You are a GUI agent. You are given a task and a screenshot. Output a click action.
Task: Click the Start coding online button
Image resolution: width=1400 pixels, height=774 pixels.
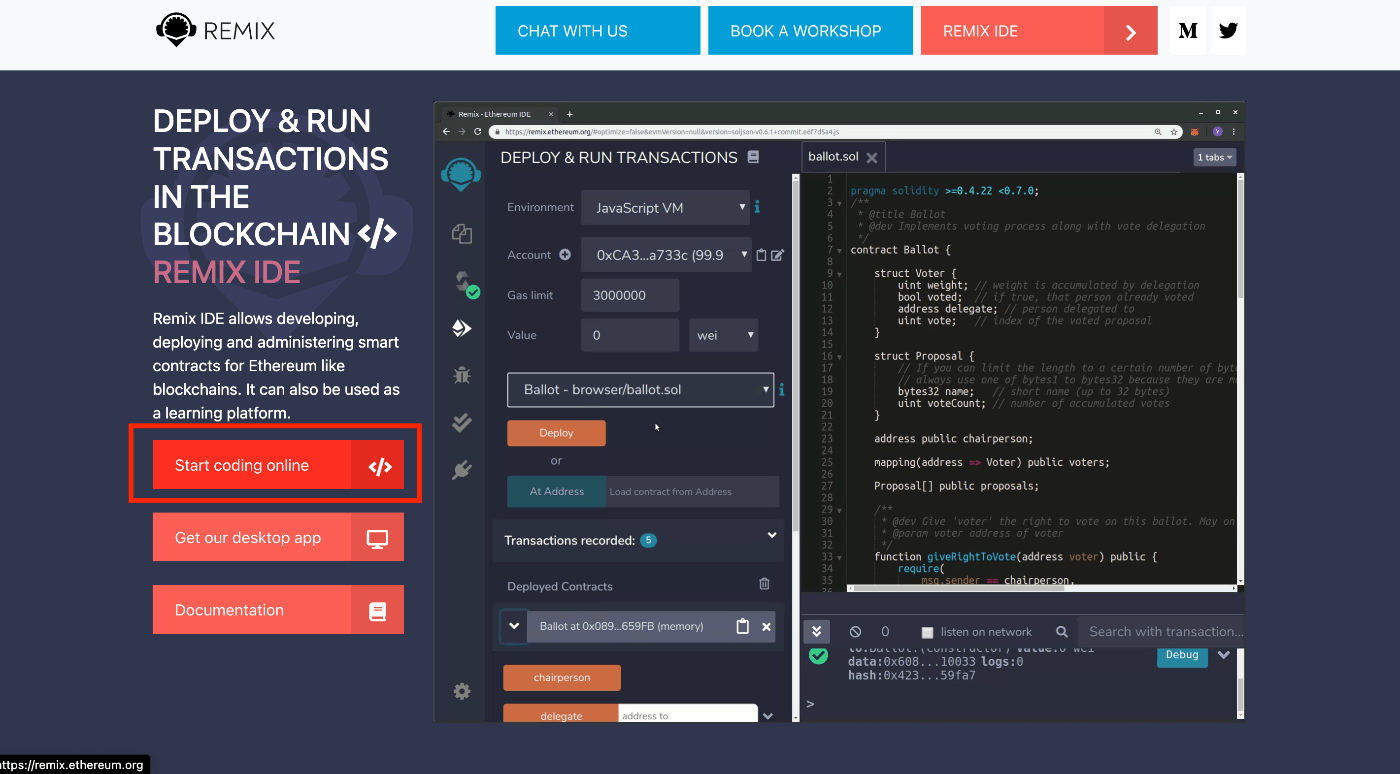click(278, 465)
